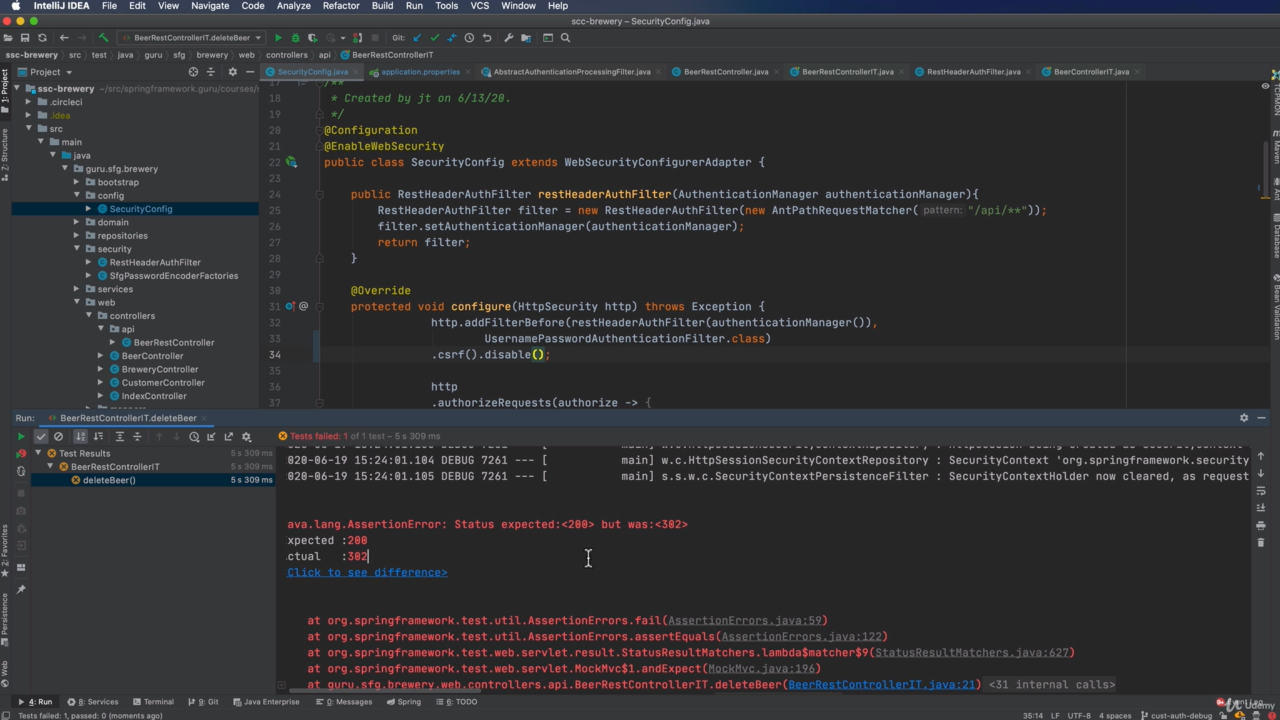Toggle Show Ignored tests filter
The width and height of the screenshot is (1280, 720).
click(x=59, y=436)
